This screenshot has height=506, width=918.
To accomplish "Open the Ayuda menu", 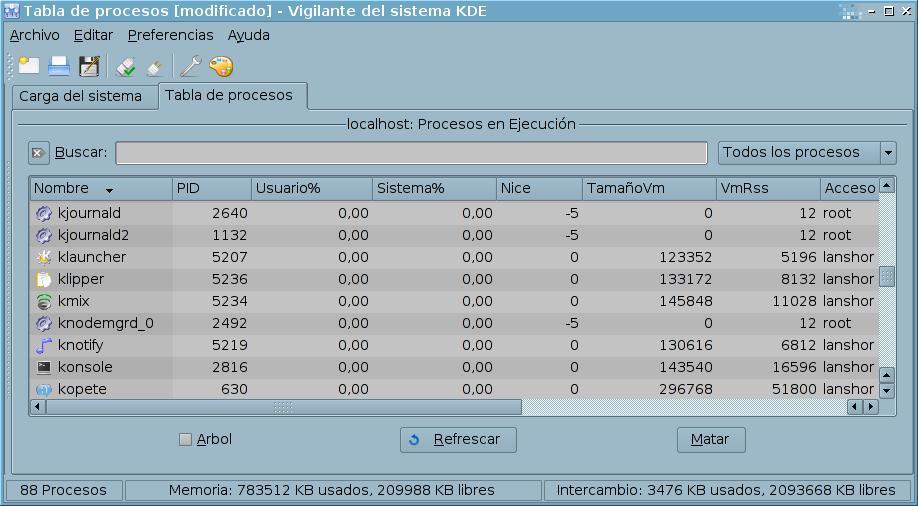I will 249,35.
